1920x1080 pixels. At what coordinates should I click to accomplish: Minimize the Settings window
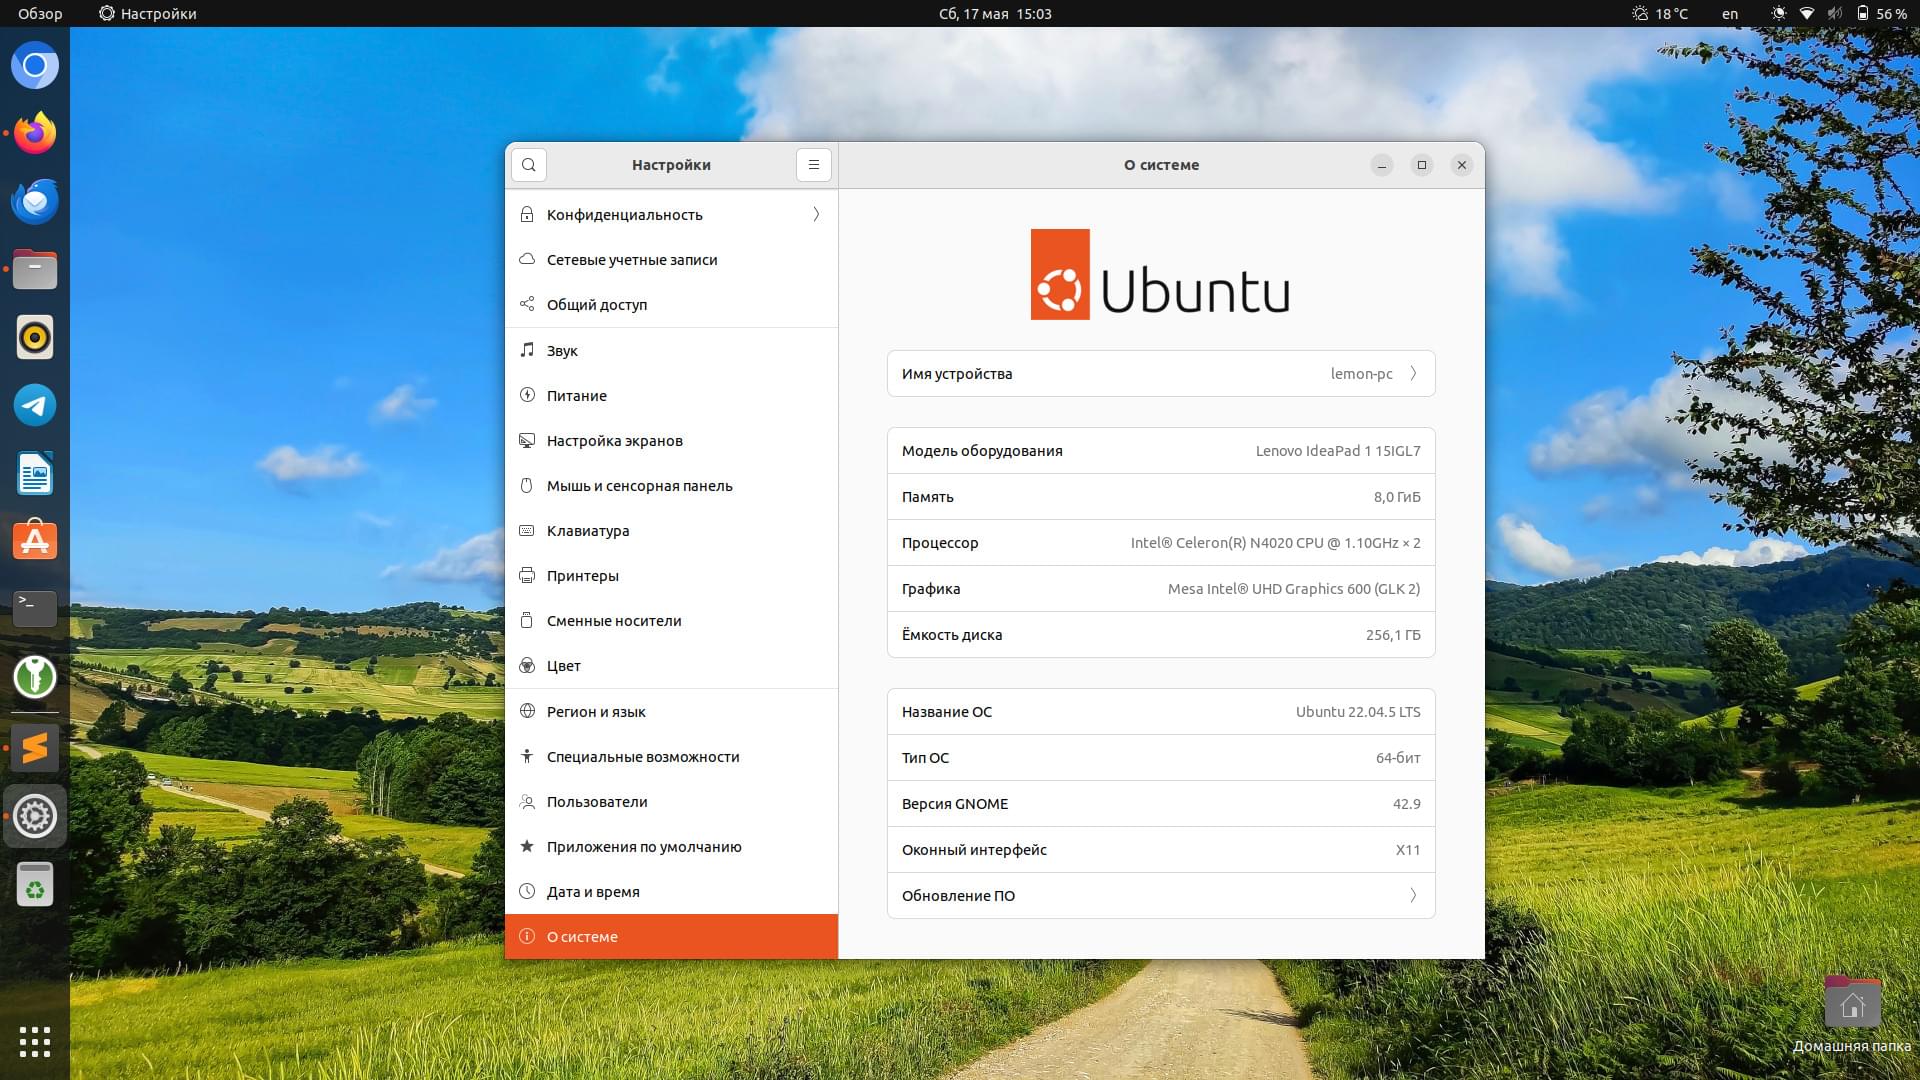click(1381, 165)
